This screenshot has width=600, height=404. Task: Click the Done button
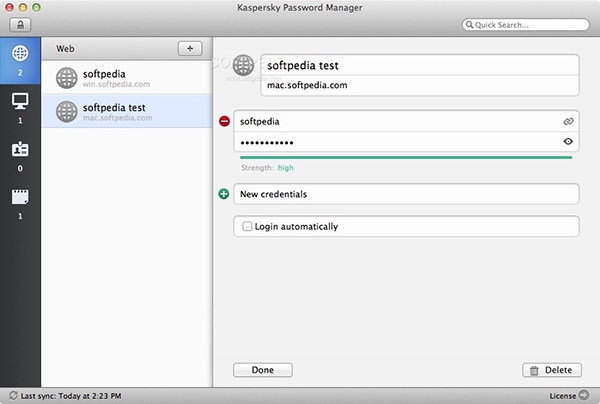click(263, 370)
